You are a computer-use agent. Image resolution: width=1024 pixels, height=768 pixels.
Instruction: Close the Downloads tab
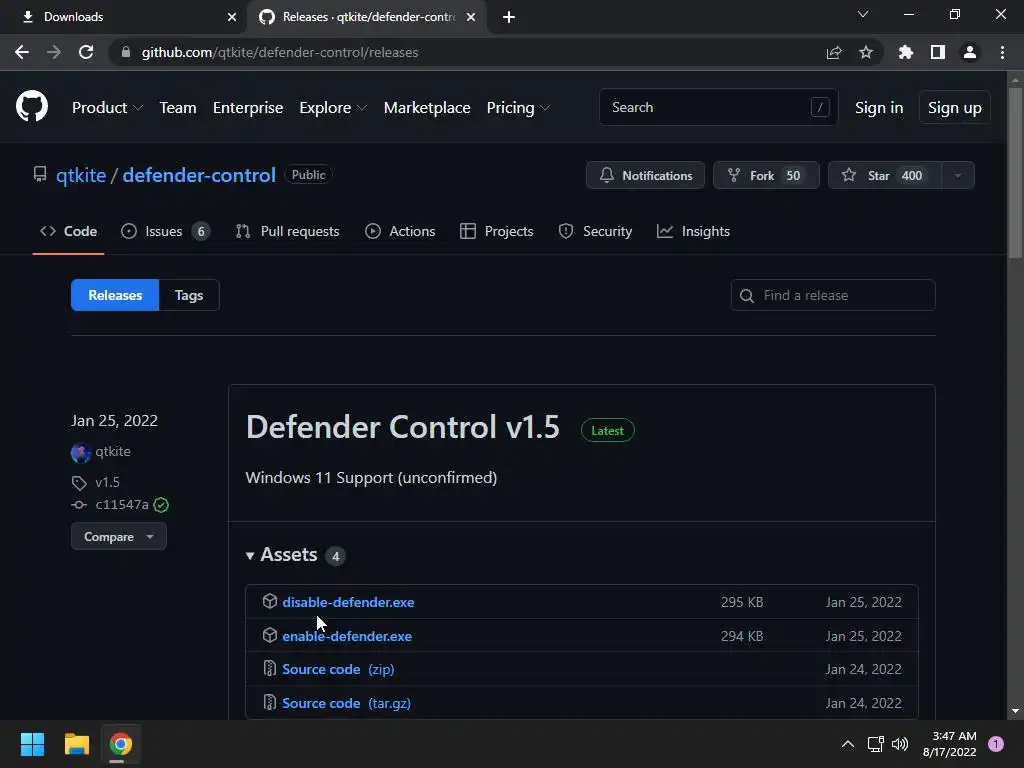click(232, 17)
